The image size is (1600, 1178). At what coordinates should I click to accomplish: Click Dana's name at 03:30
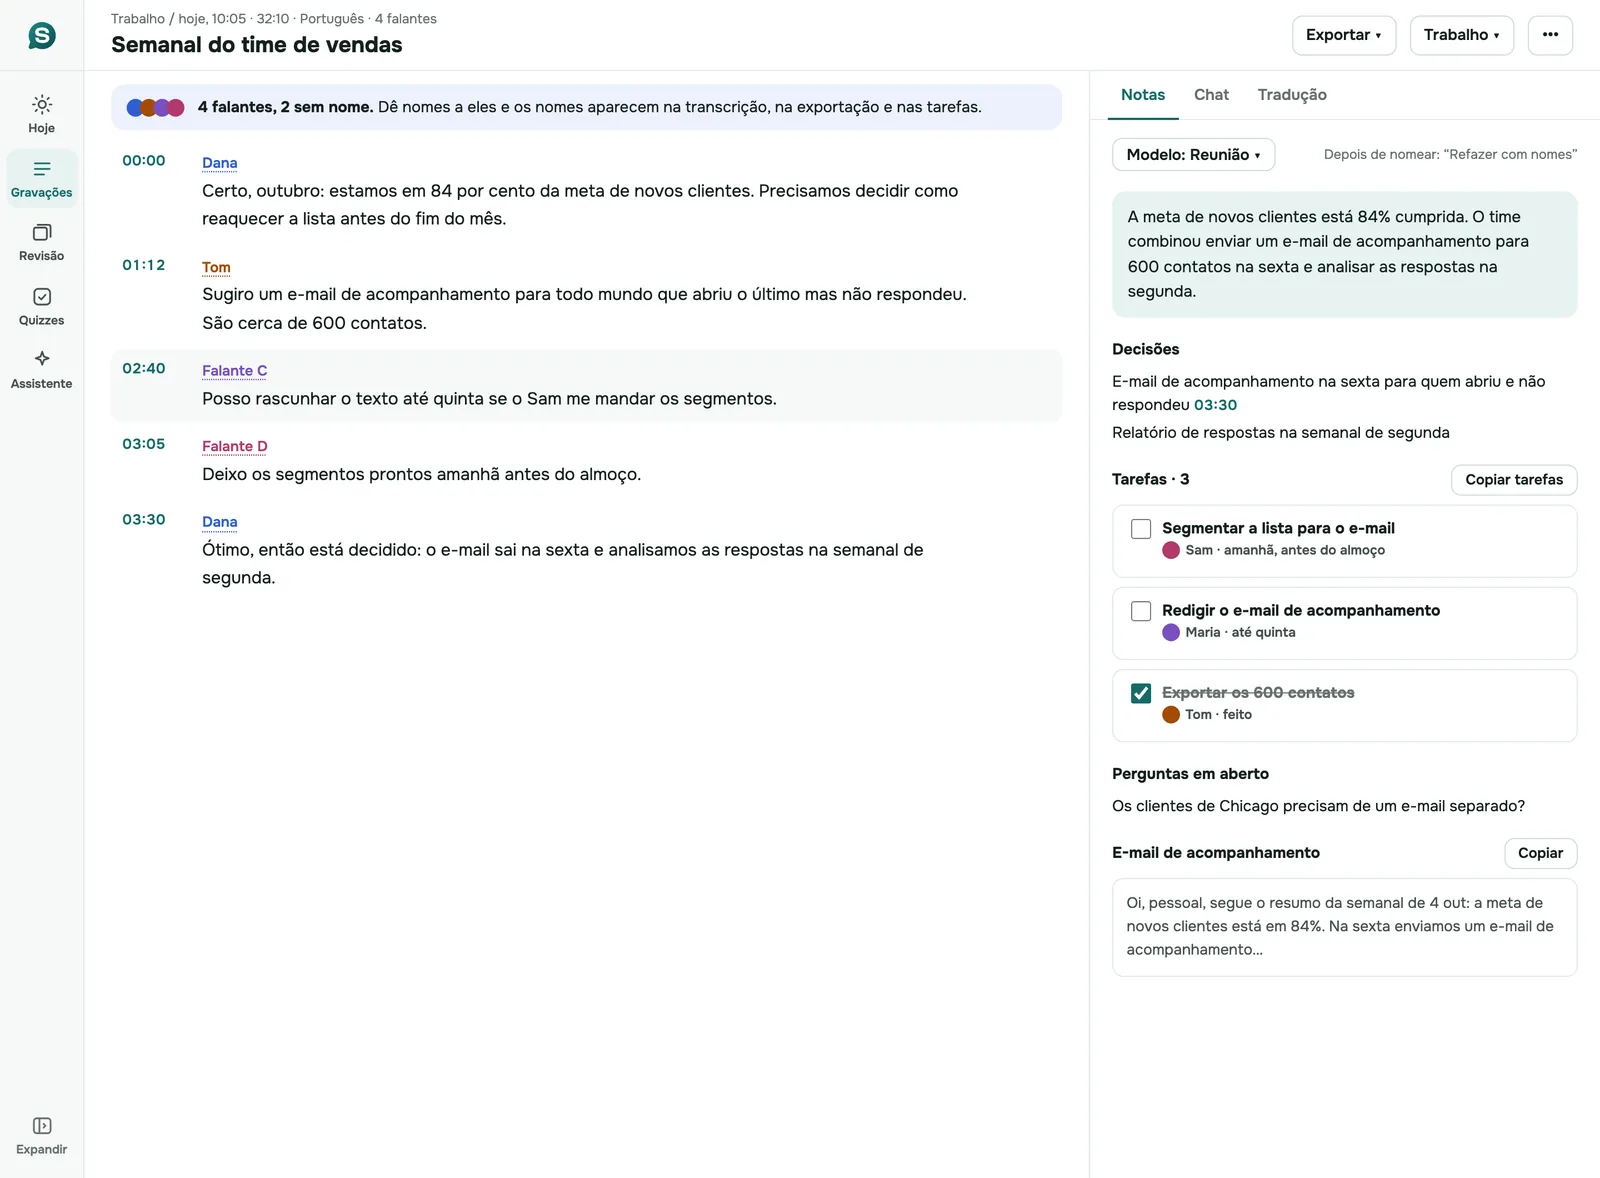click(x=219, y=522)
